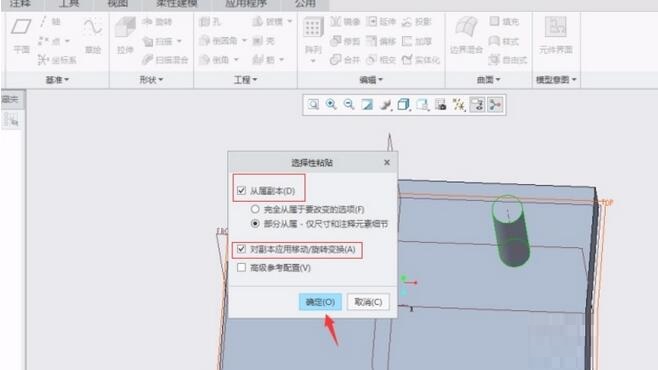Select the 壳 shell tool
658x370 pixels.
(x=264, y=41)
